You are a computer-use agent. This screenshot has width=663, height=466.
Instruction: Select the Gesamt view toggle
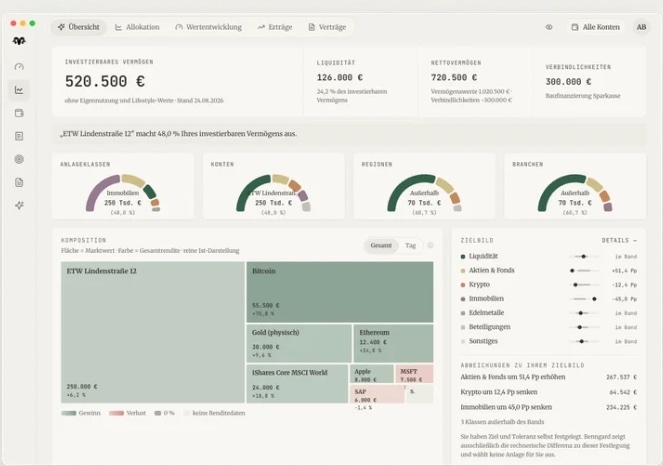click(381, 245)
